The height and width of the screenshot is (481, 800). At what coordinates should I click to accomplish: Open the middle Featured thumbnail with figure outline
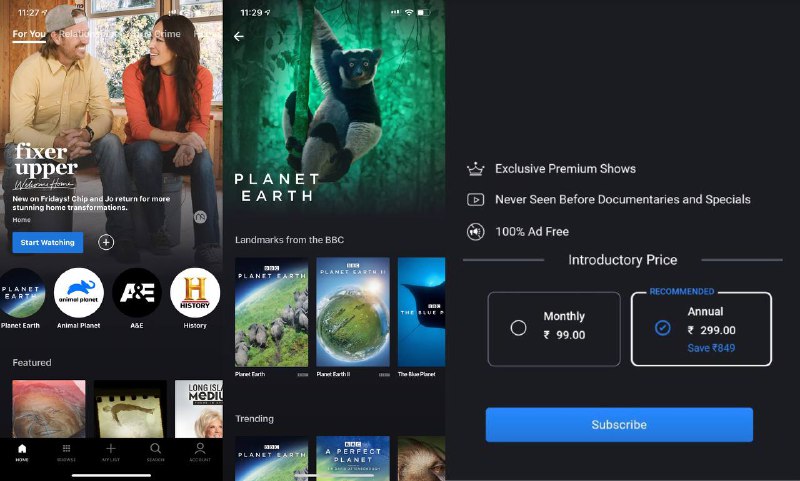(x=130, y=409)
